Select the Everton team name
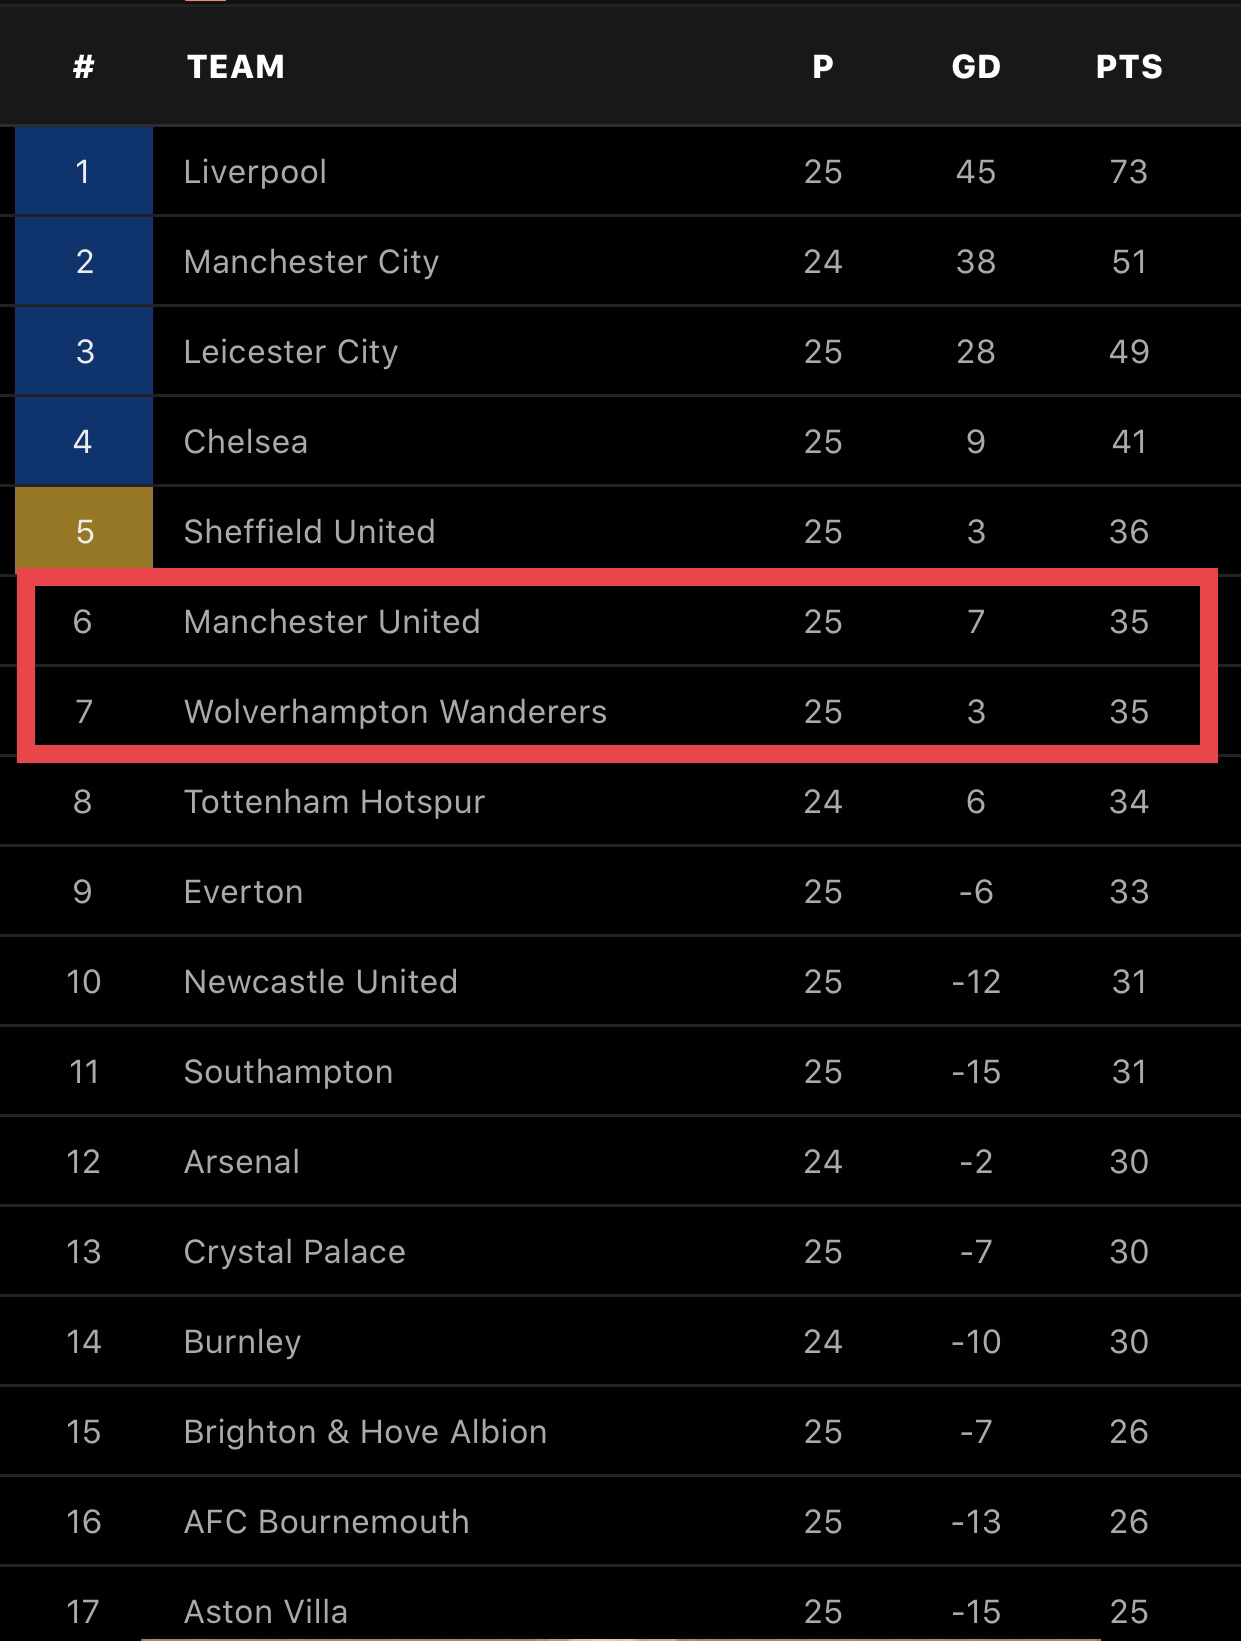Viewport: 1241px width, 1641px height. pos(243,892)
